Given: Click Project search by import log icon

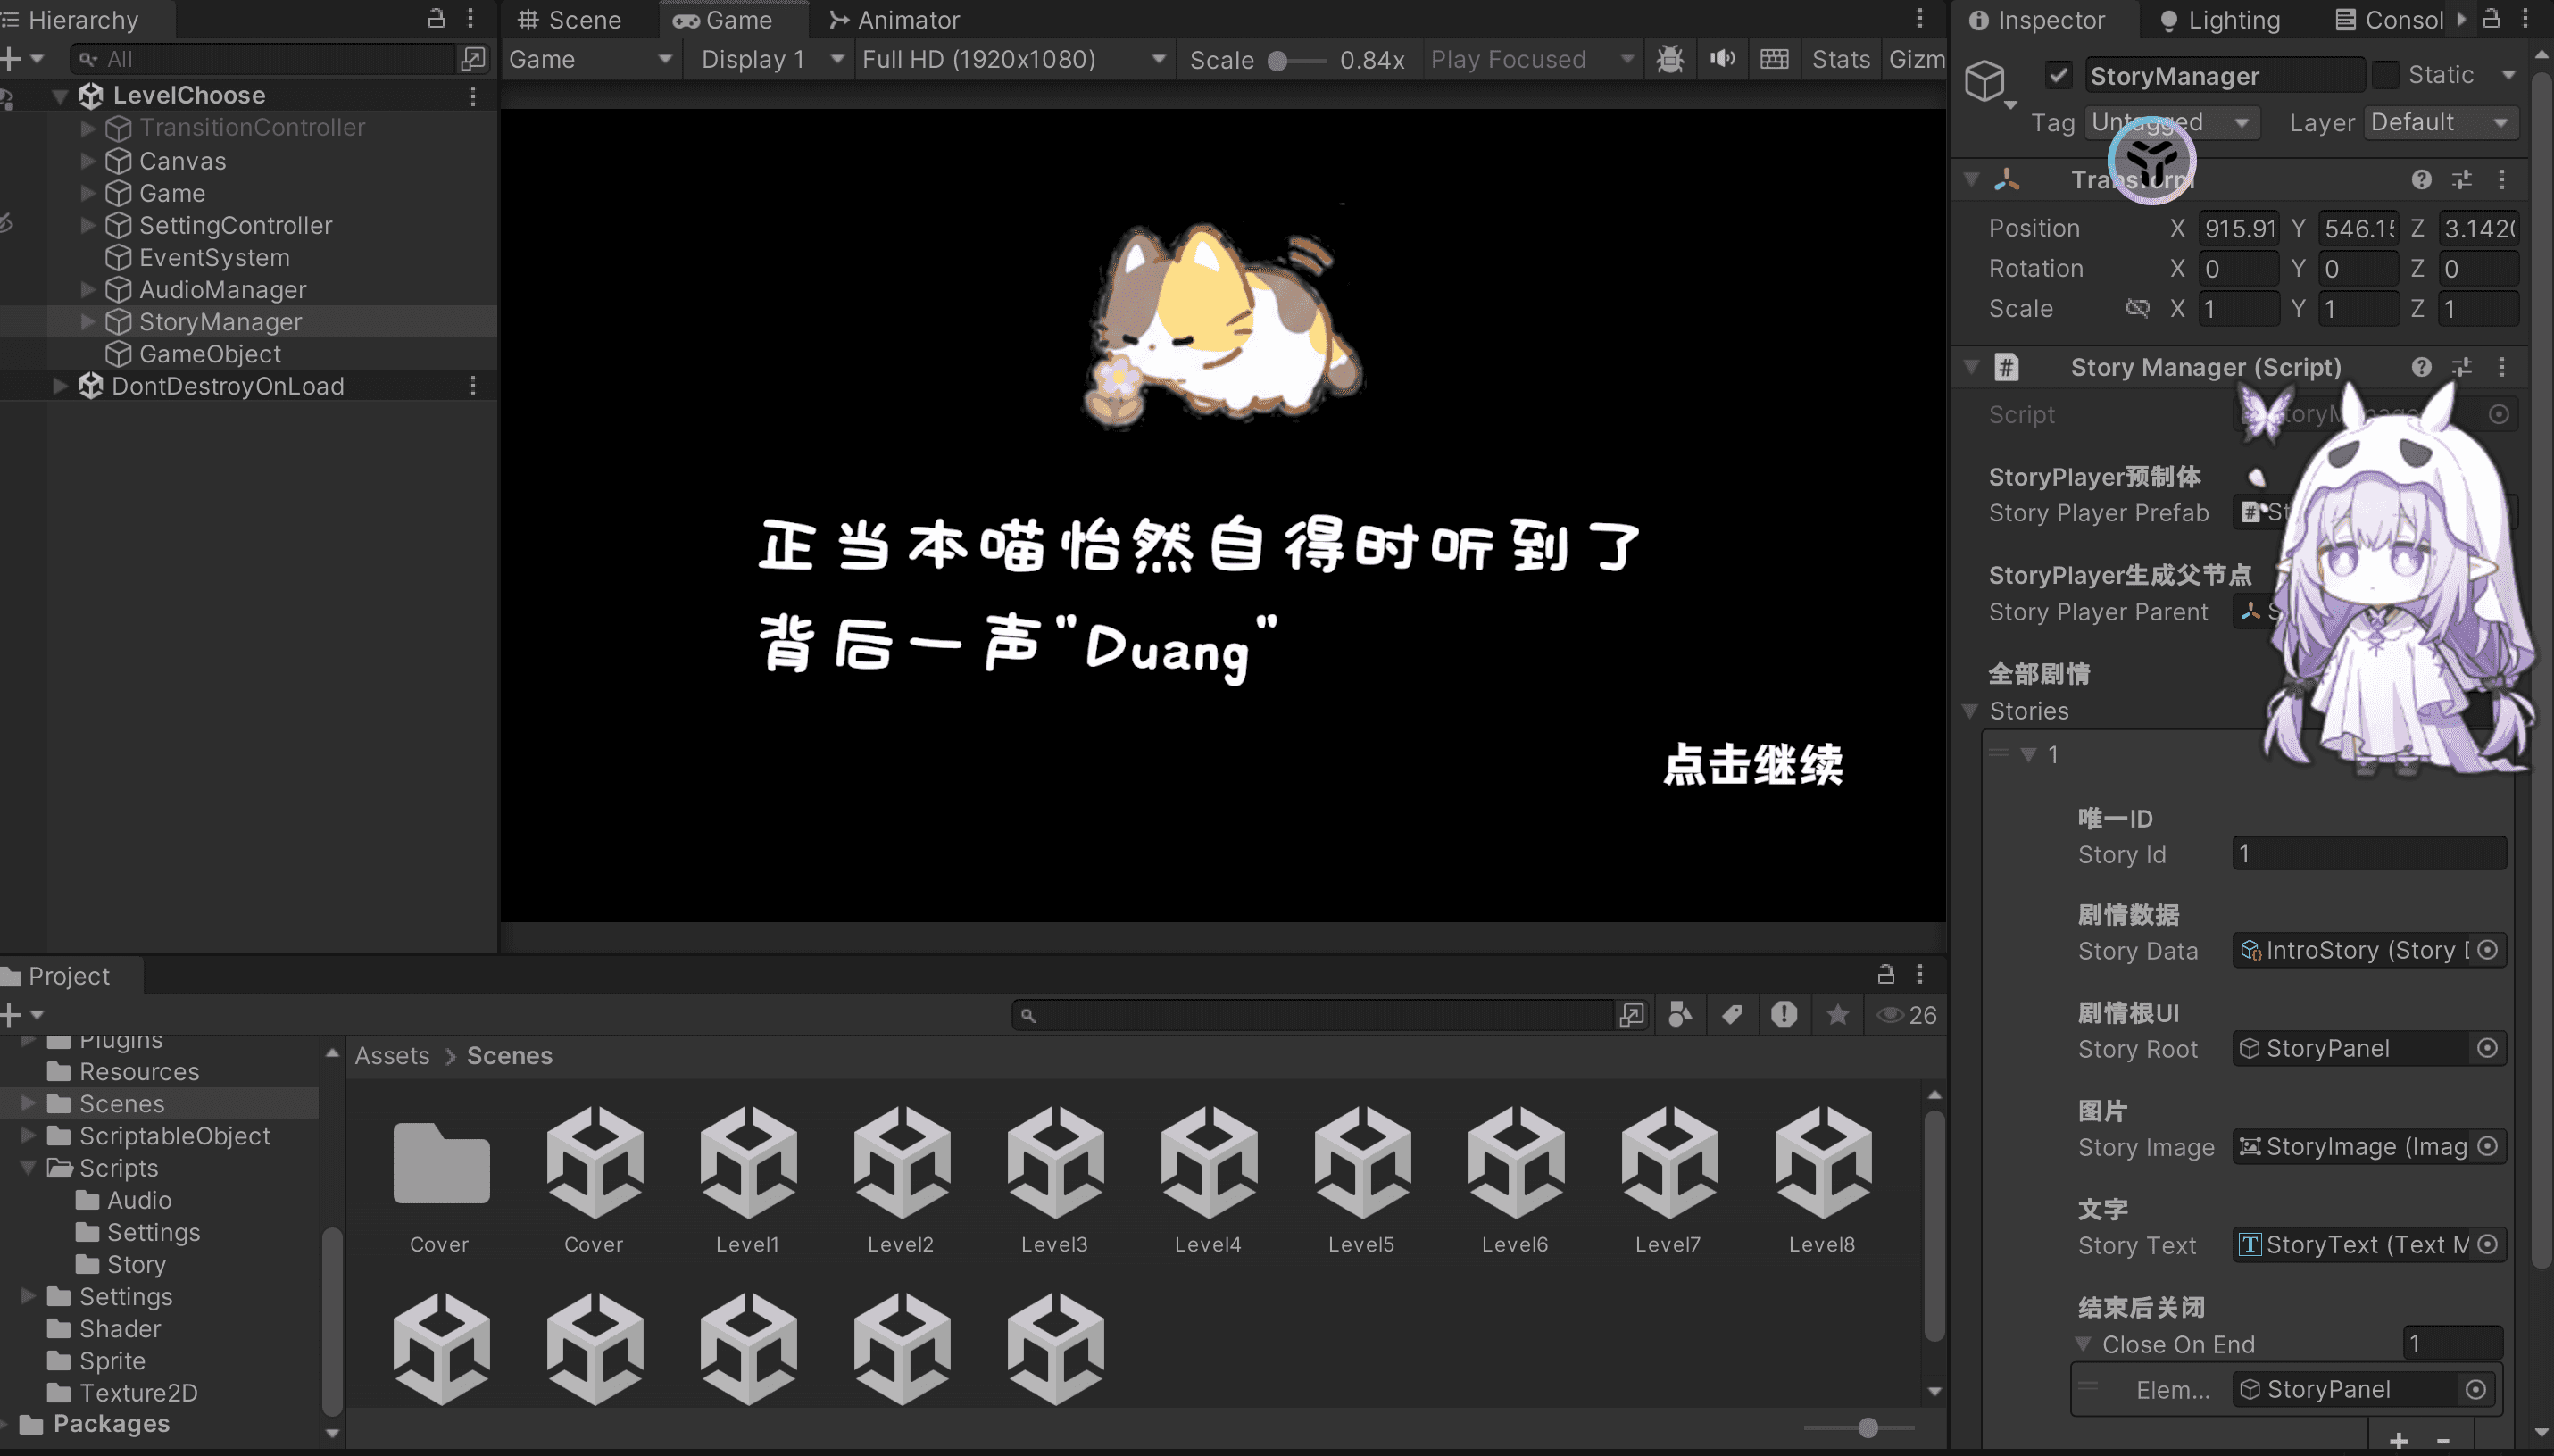Looking at the screenshot, I should [x=1784, y=1015].
